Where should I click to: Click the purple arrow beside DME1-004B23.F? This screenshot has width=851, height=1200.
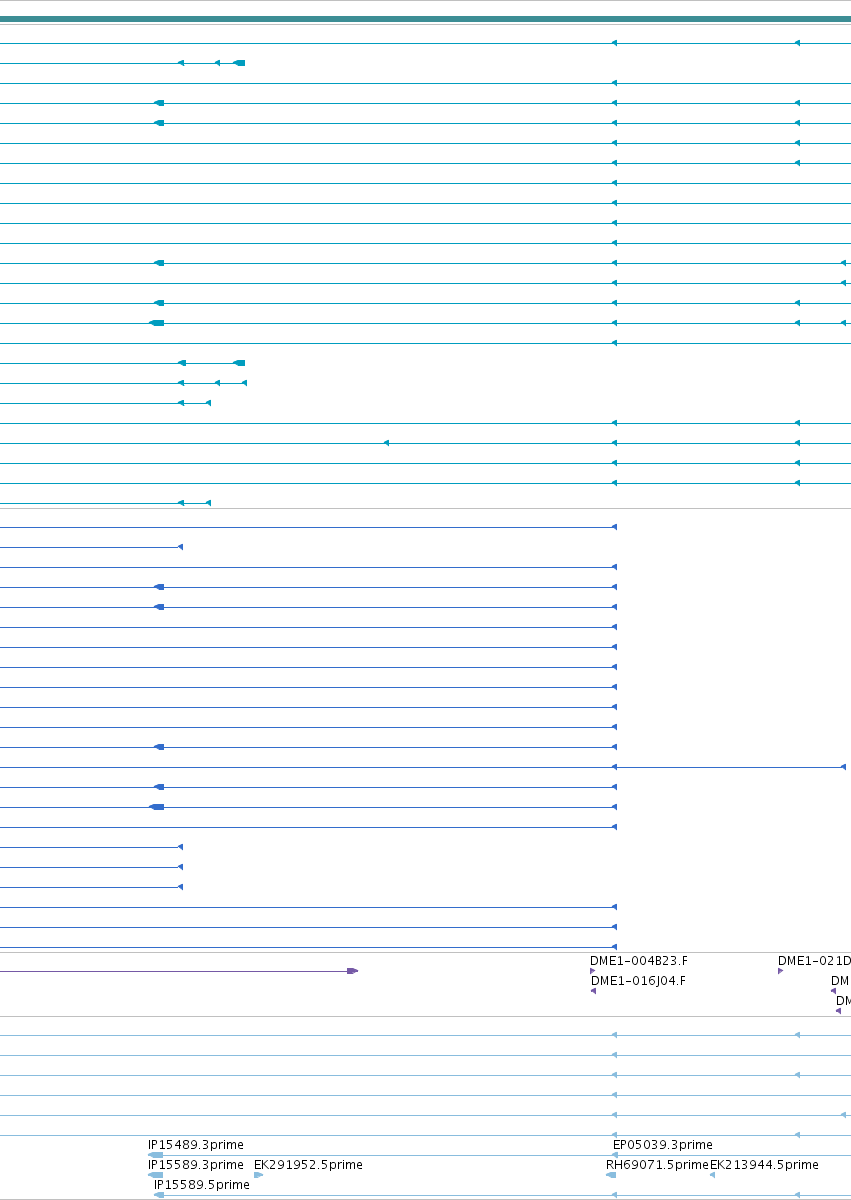tap(593, 971)
